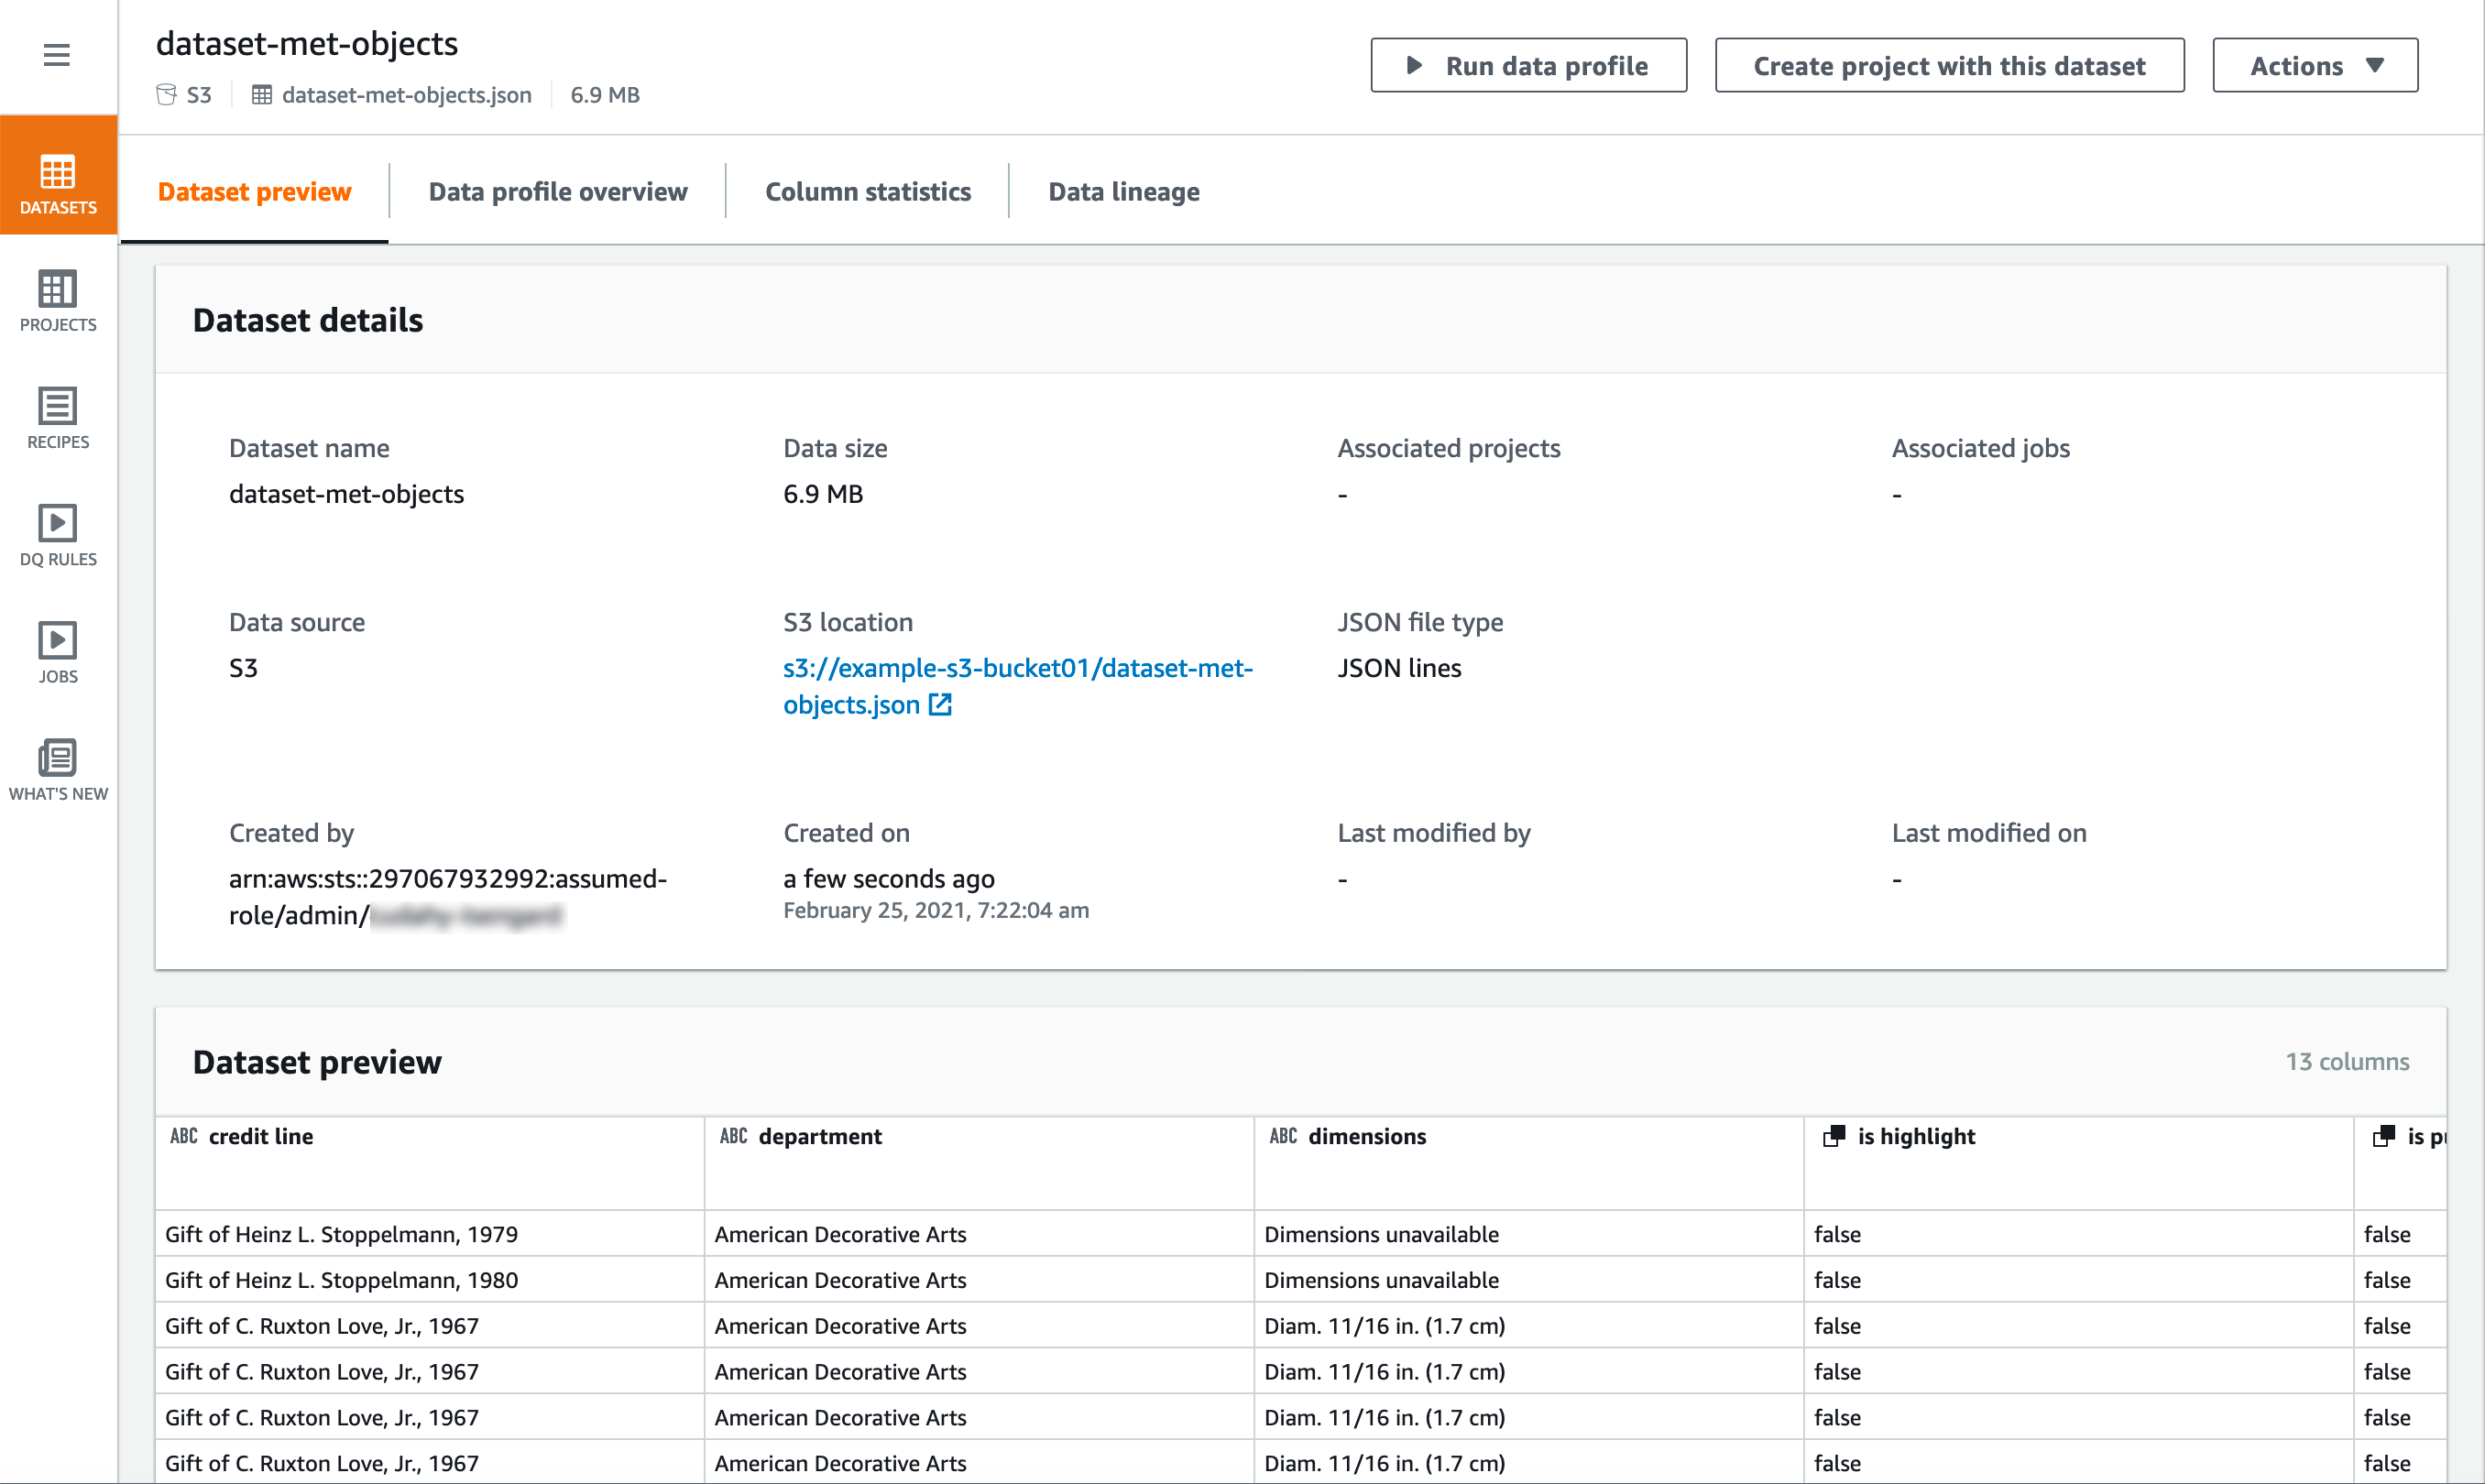Open the RECIPES panel from the sidebar
Viewport: 2485px width, 1484px height.
point(57,418)
